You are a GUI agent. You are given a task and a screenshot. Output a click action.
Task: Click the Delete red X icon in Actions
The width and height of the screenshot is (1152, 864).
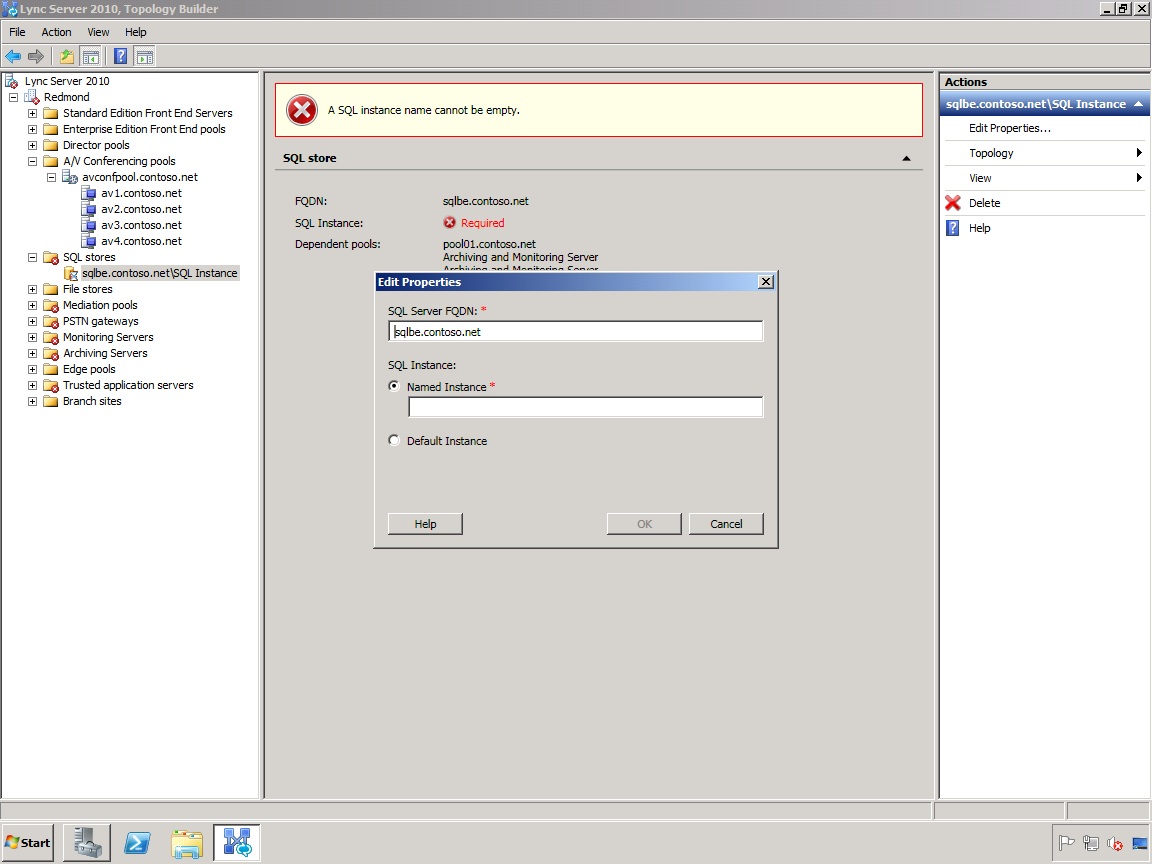coord(953,203)
